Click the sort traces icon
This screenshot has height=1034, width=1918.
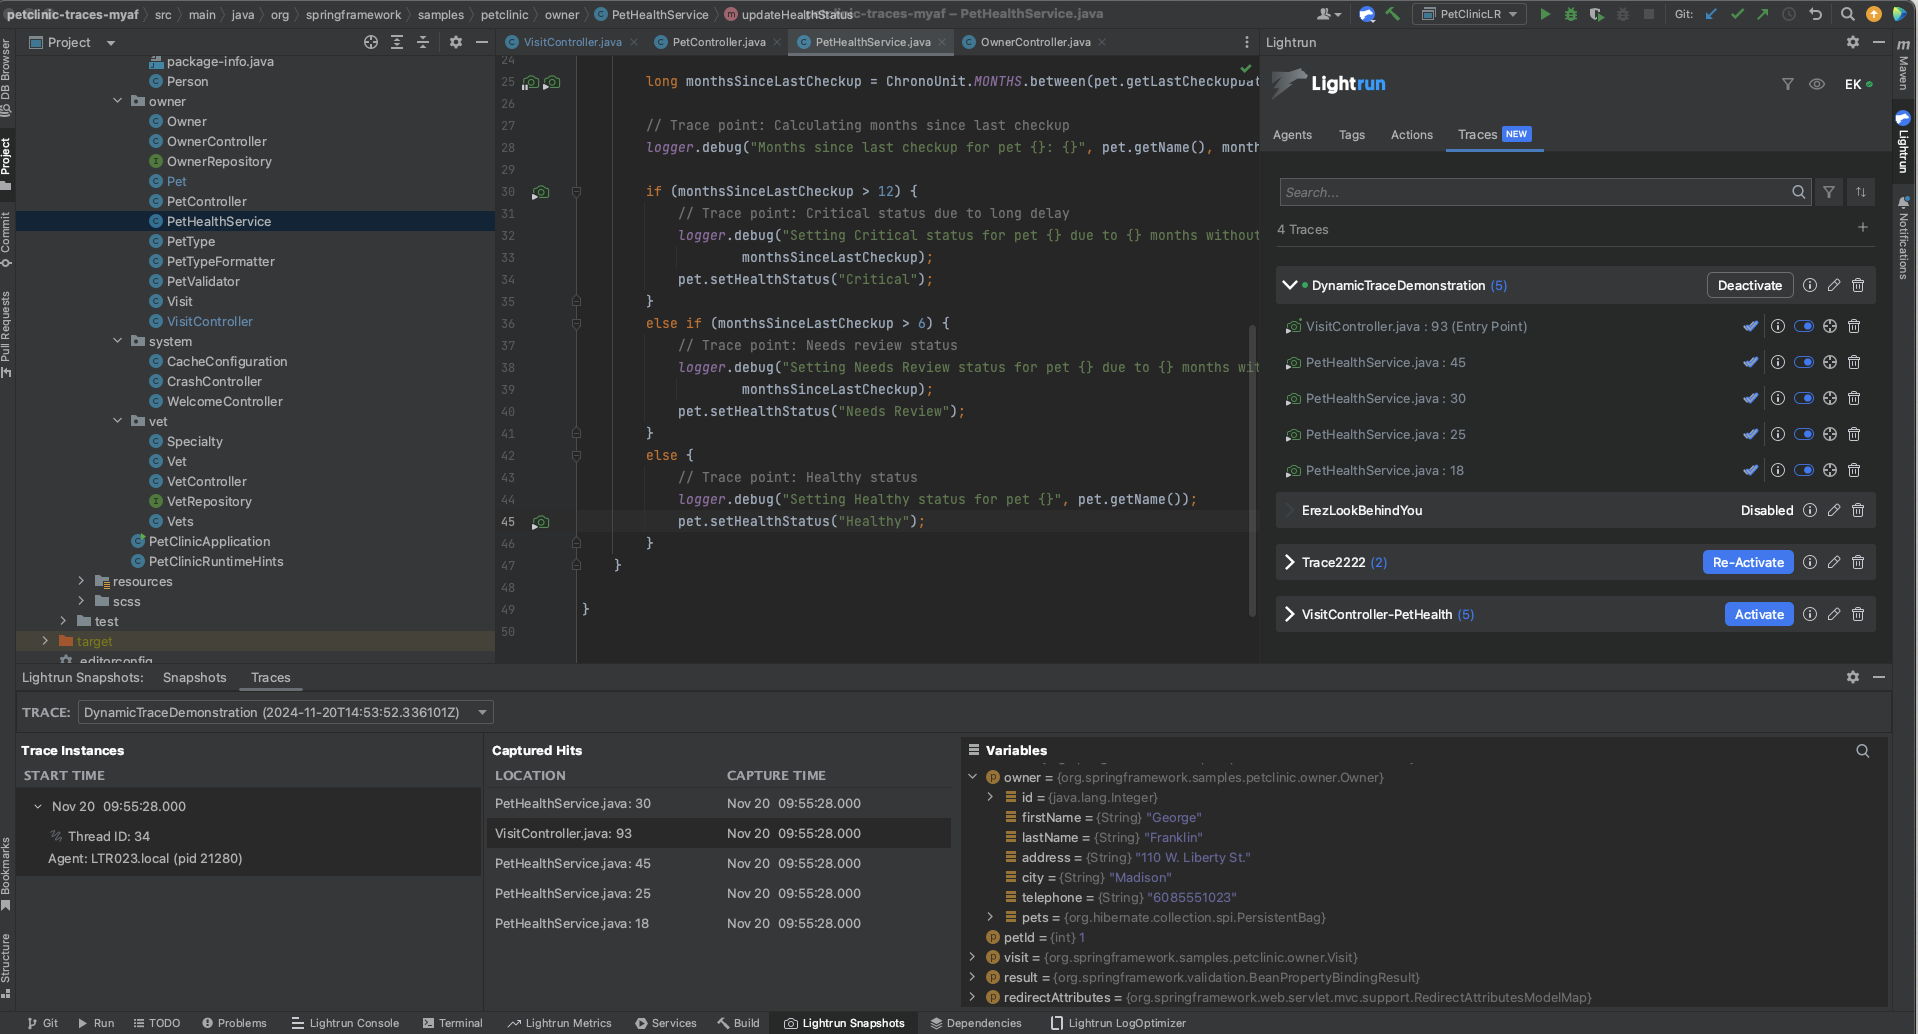pyautogui.click(x=1860, y=192)
